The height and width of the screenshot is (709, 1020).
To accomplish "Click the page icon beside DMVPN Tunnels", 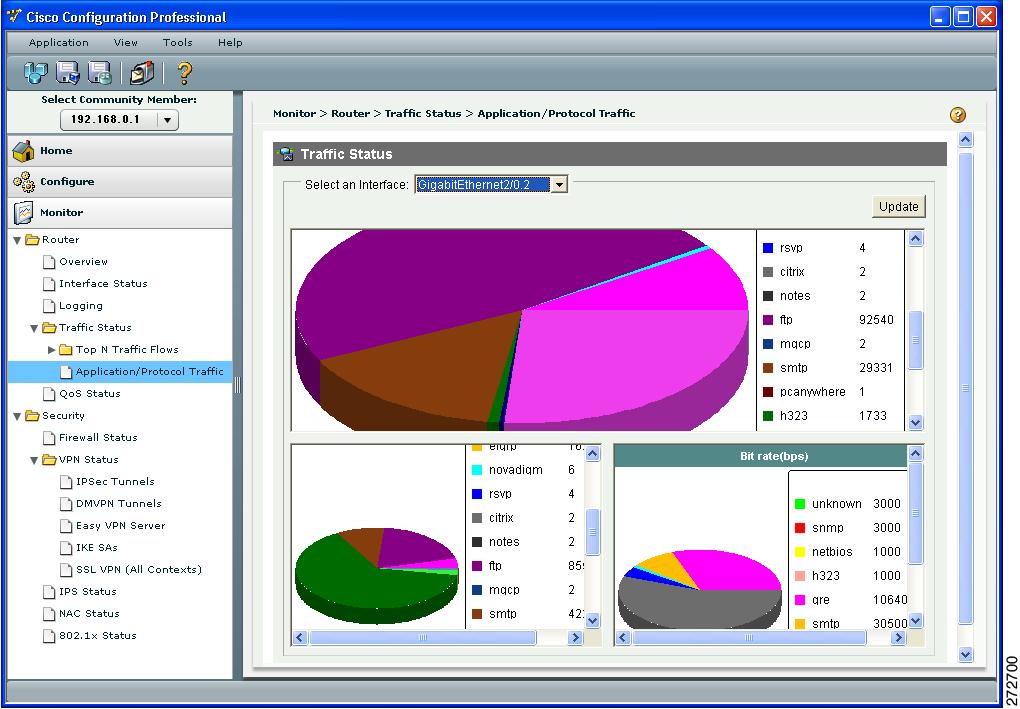I will (x=66, y=503).
